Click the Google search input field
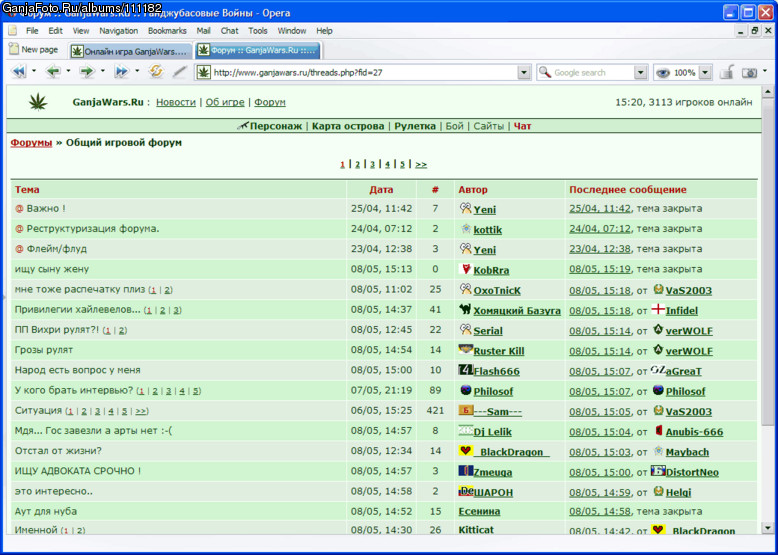The height and width of the screenshot is (555, 778). tap(593, 72)
